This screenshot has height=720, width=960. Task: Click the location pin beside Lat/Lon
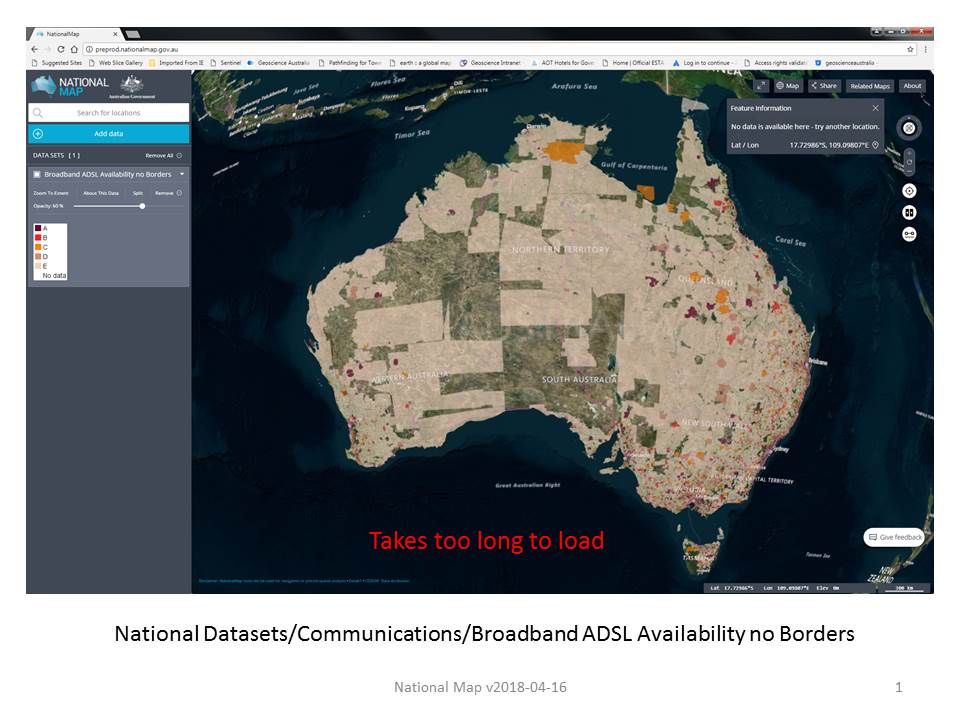point(876,145)
